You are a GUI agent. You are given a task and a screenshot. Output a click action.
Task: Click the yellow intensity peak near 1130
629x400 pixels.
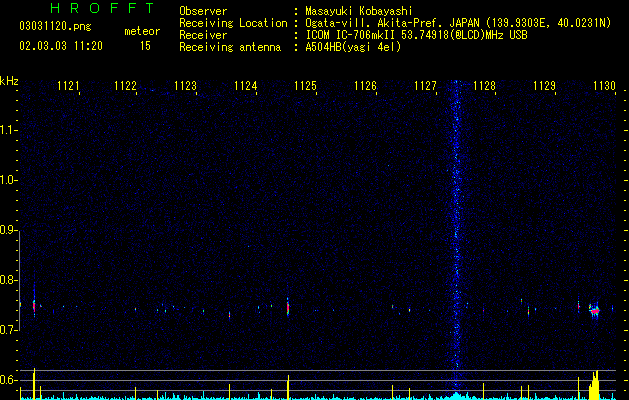[594, 385]
